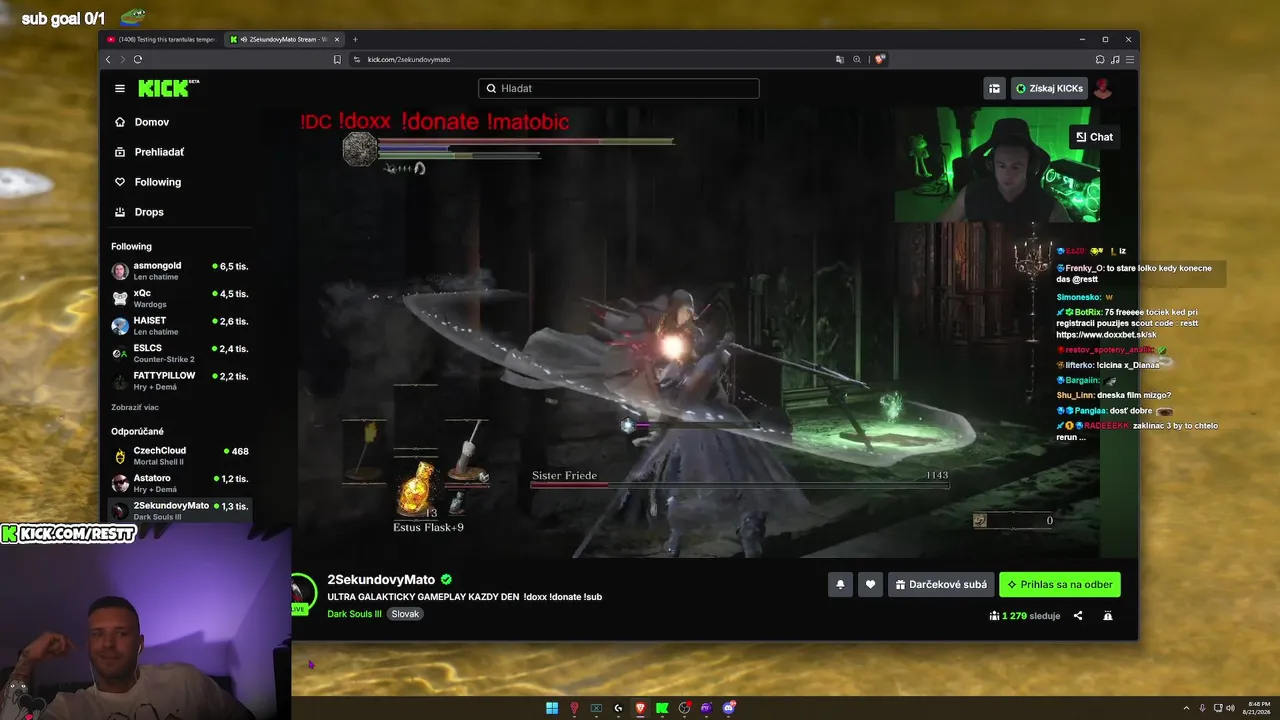
Task: Open the taskbar clock and date
Action: [x=1256, y=708]
